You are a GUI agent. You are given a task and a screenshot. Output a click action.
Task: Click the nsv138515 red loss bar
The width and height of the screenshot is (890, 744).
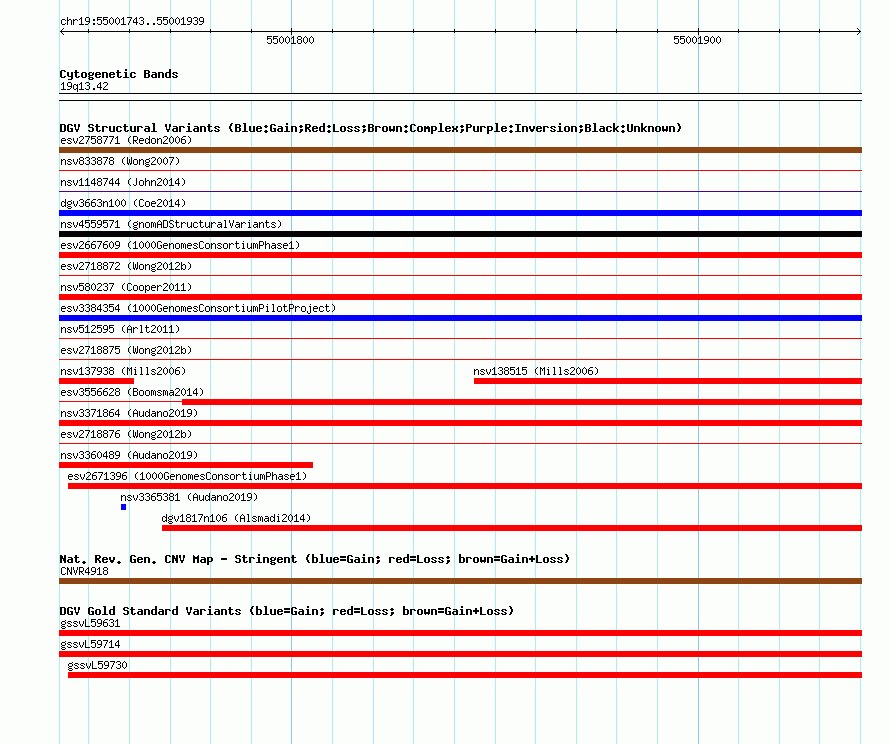[668, 381]
